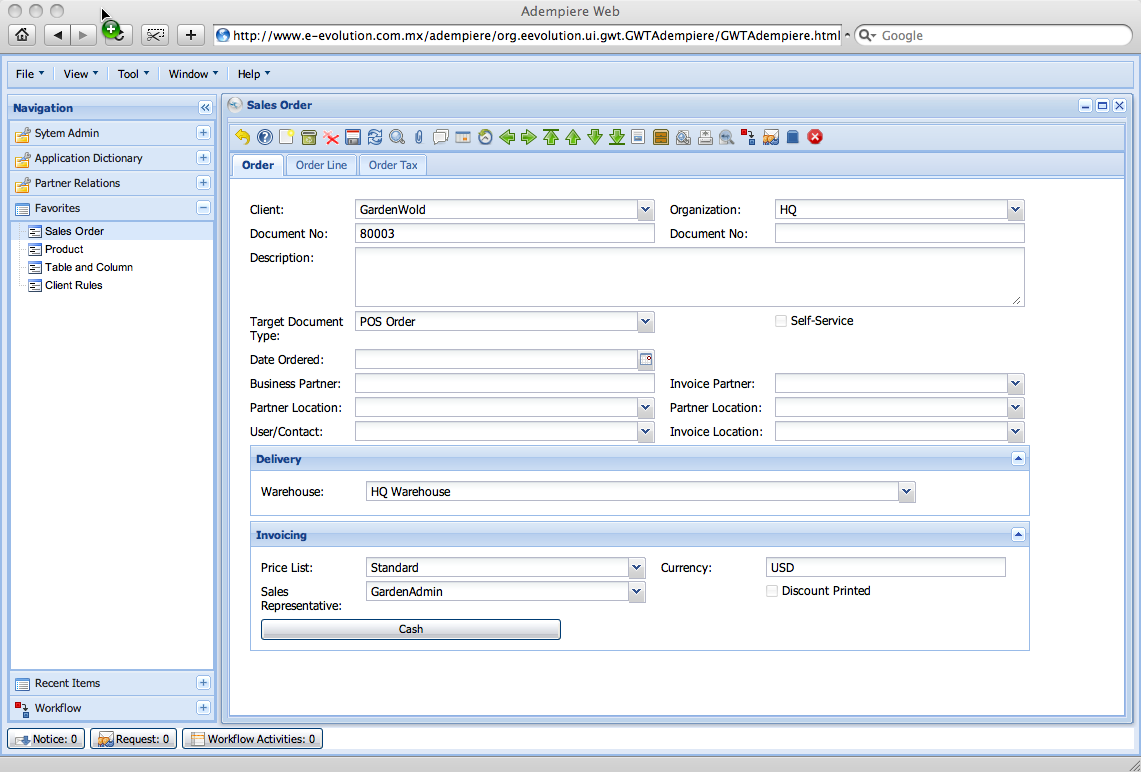Image resolution: width=1141 pixels, height=772 pixels.
Task: Click the Refresh toolbar icon
Action: click(x=375, y=138)
